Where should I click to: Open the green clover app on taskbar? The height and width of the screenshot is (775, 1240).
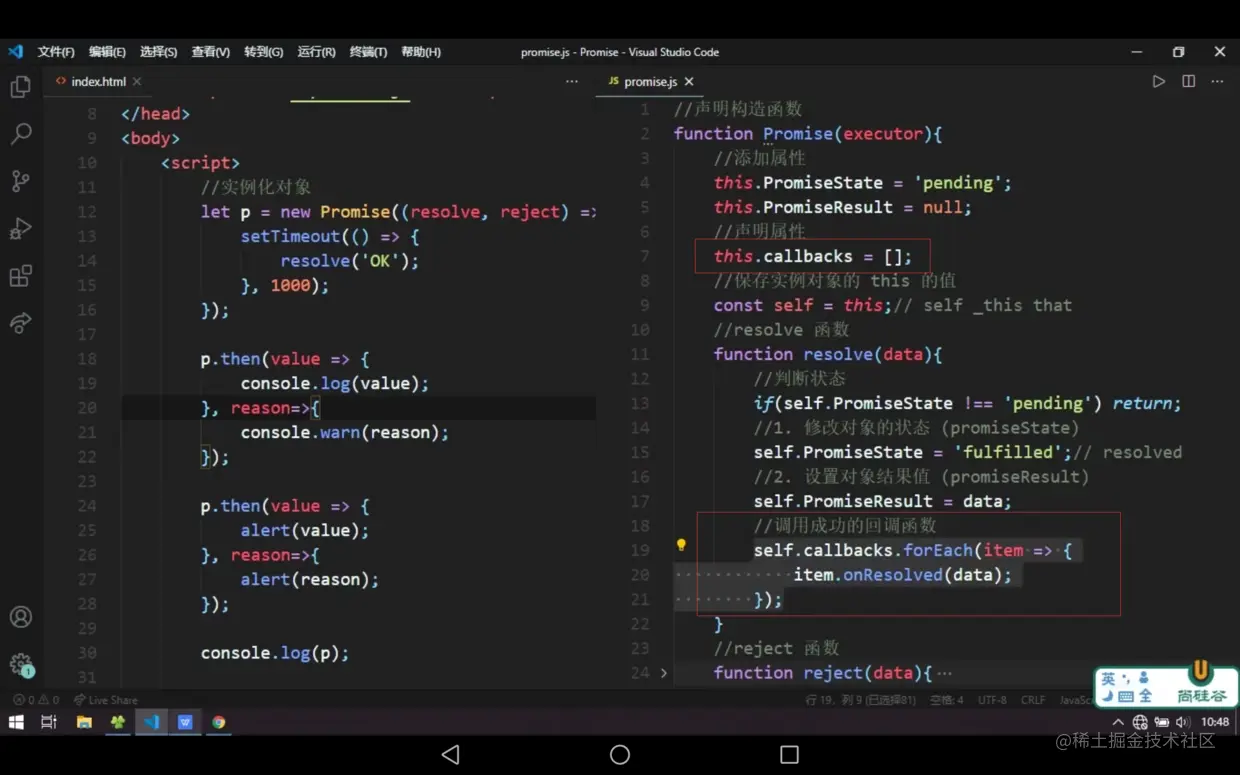pos(118,722)
